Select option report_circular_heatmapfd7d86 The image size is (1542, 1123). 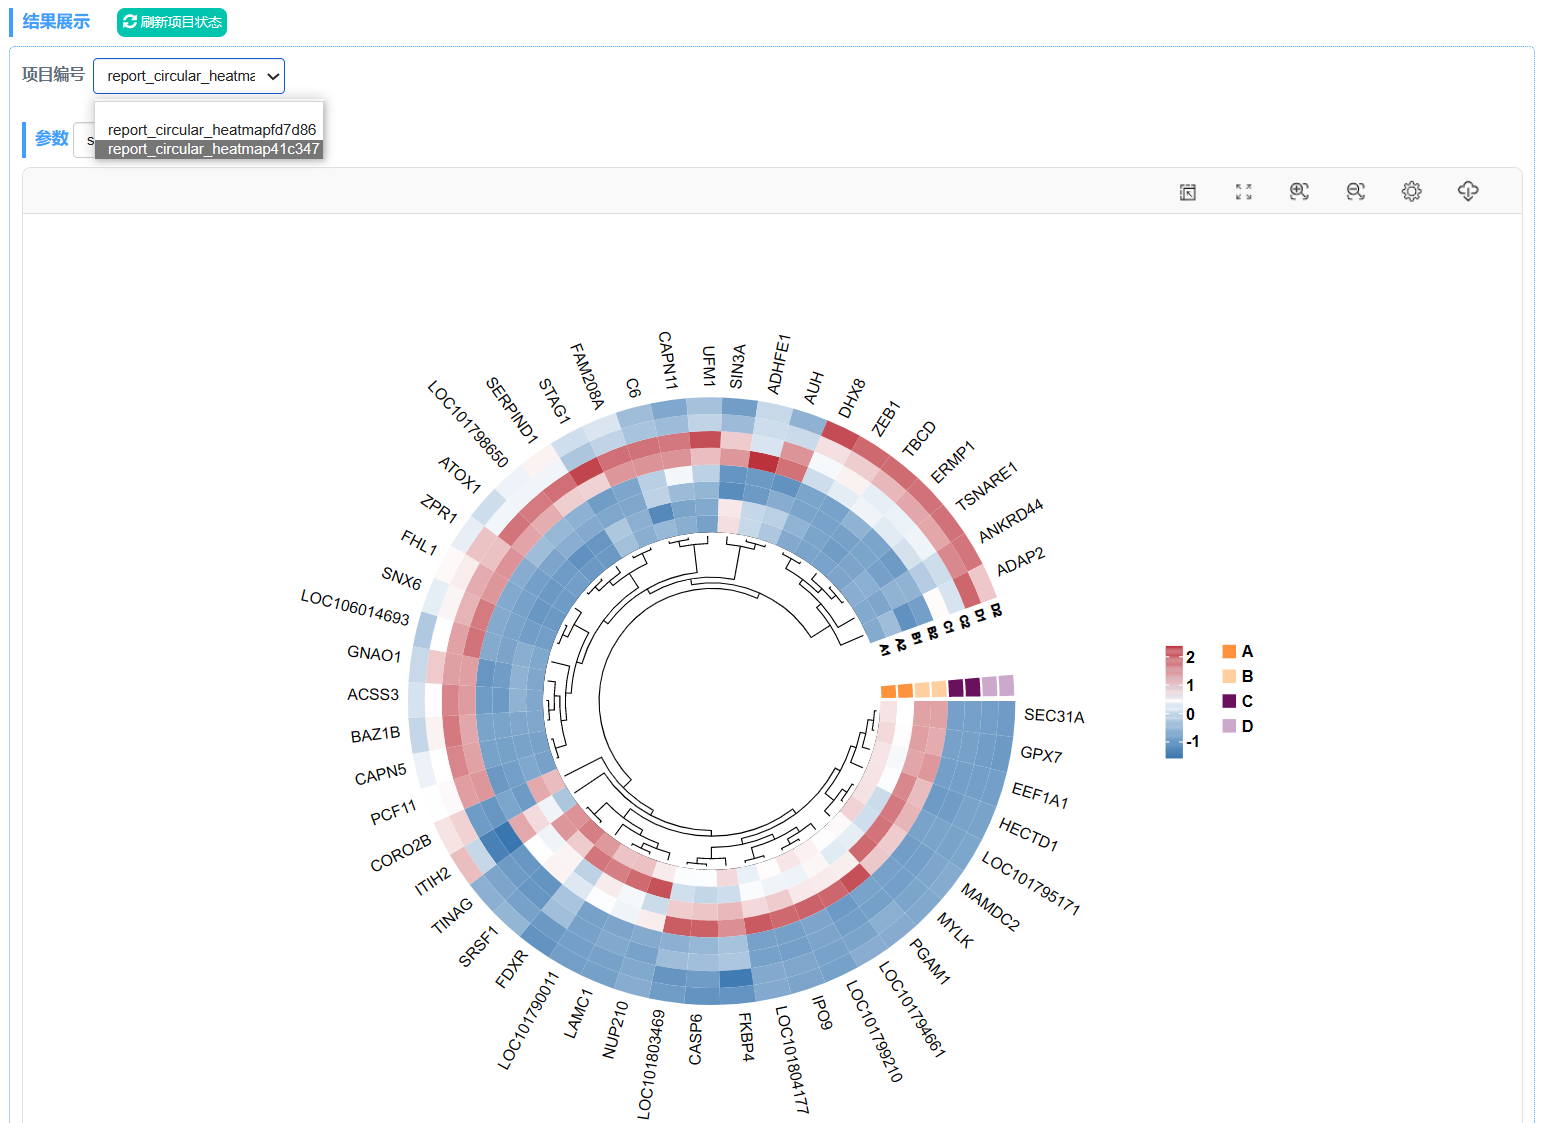[x=211, y=130]
